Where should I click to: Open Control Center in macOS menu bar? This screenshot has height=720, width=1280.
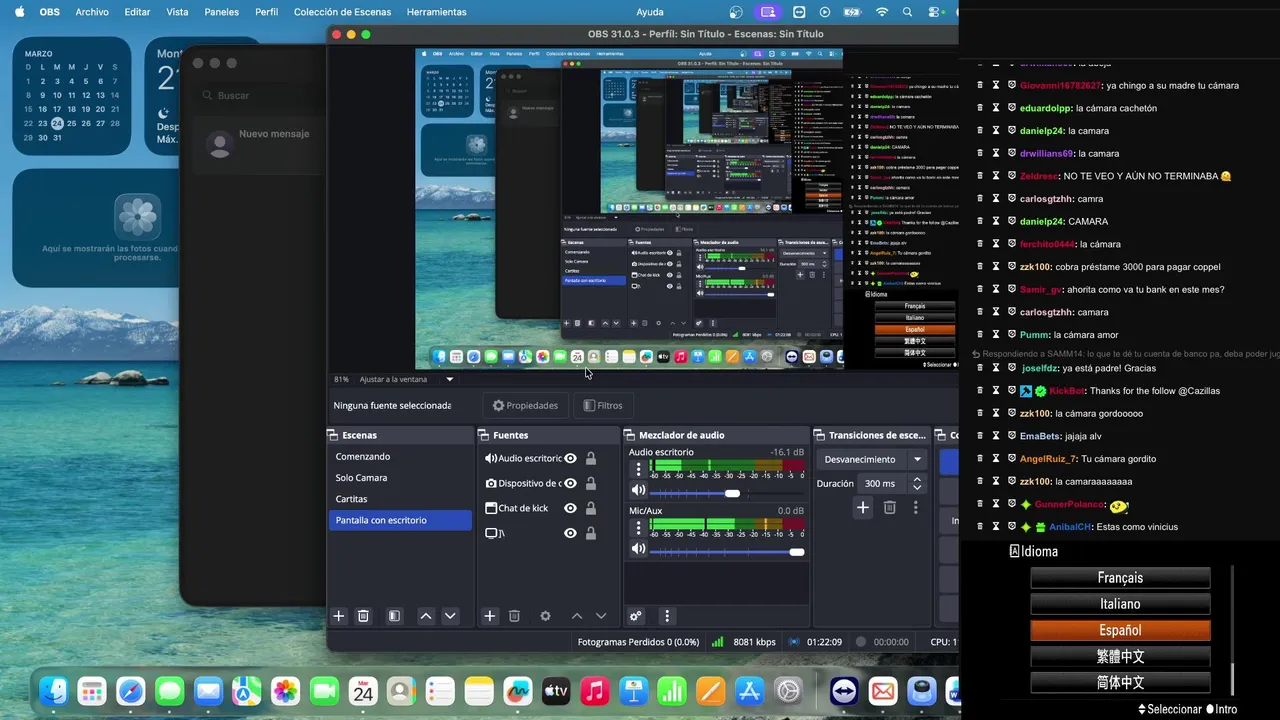click(x=935, y=12)
